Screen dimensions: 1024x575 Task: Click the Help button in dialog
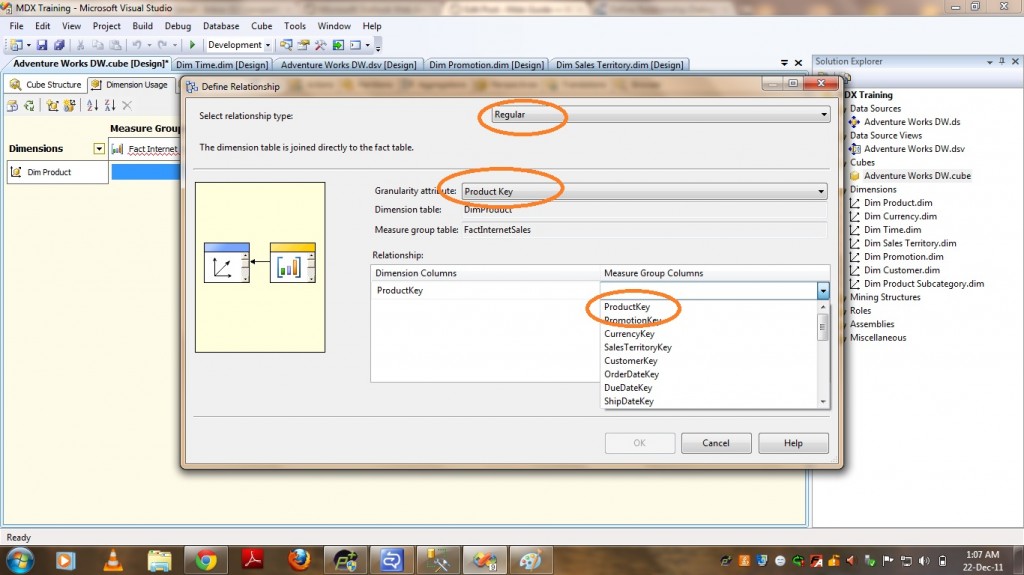point(793,443)
